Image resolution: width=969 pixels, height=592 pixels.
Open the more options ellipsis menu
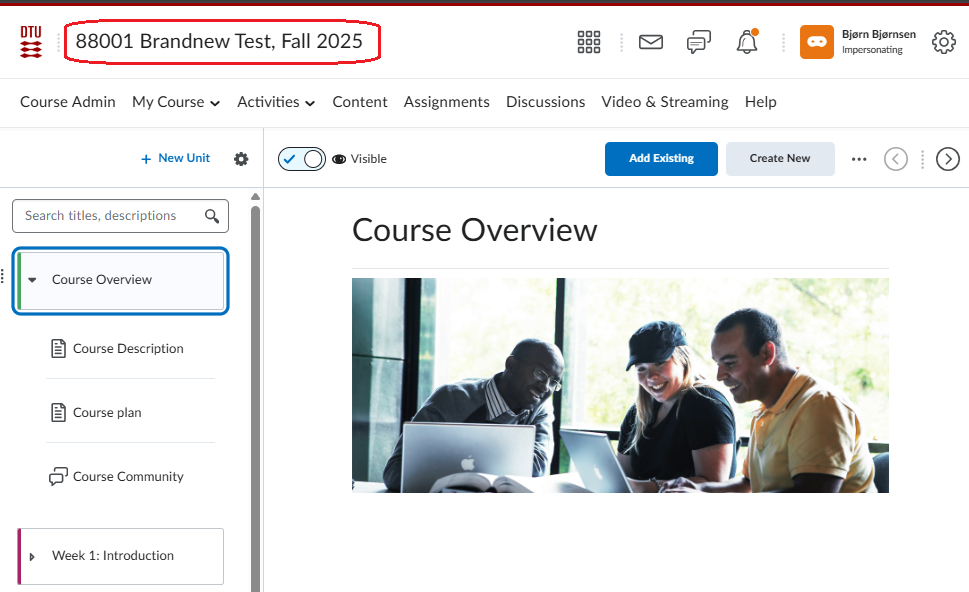859,159
